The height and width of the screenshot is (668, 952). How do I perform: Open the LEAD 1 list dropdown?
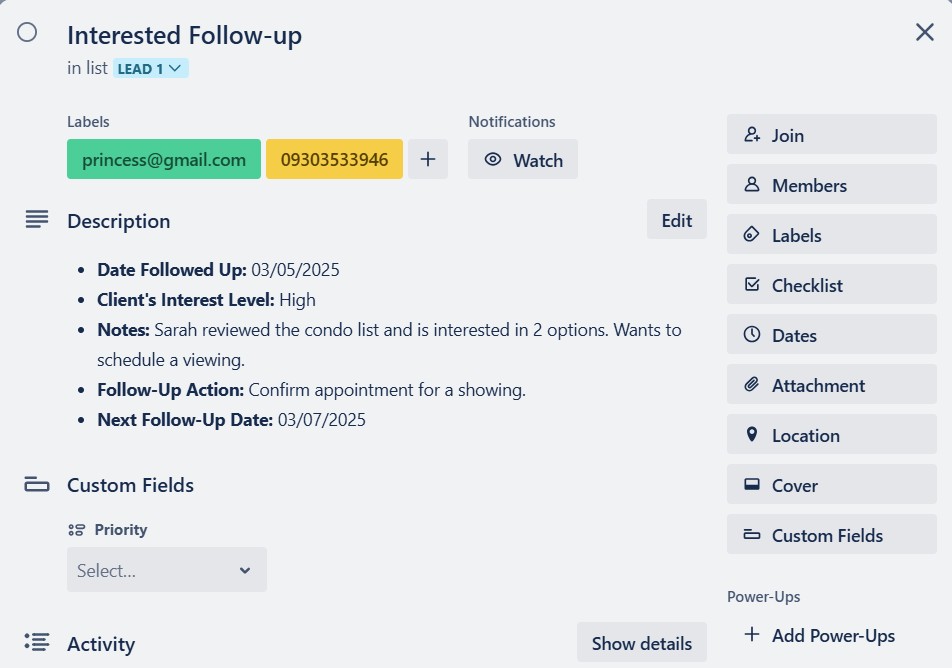coord(151,68)
